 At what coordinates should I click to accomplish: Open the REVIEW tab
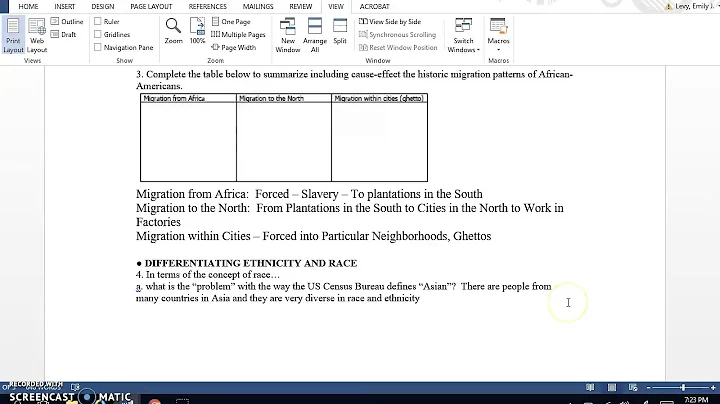click(x=301, y=6)
